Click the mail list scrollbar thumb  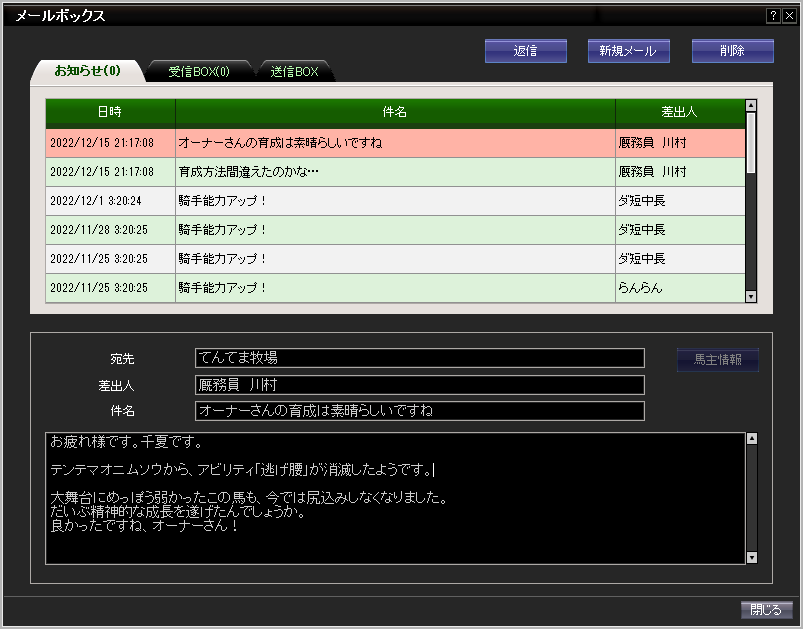click(x=751, y=143)
